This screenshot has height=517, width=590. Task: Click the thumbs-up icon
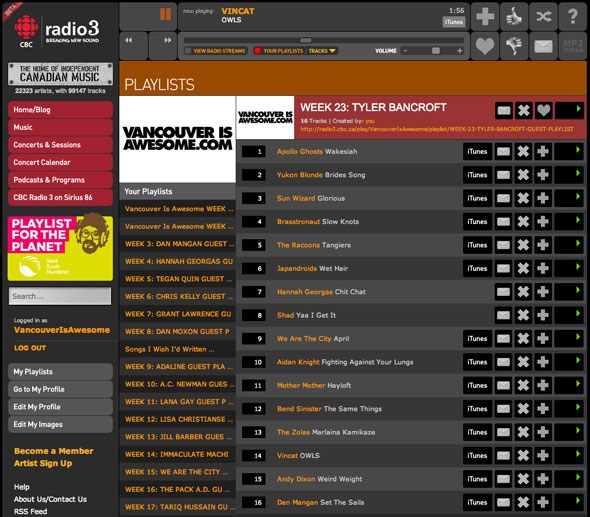tap(514, 17)
